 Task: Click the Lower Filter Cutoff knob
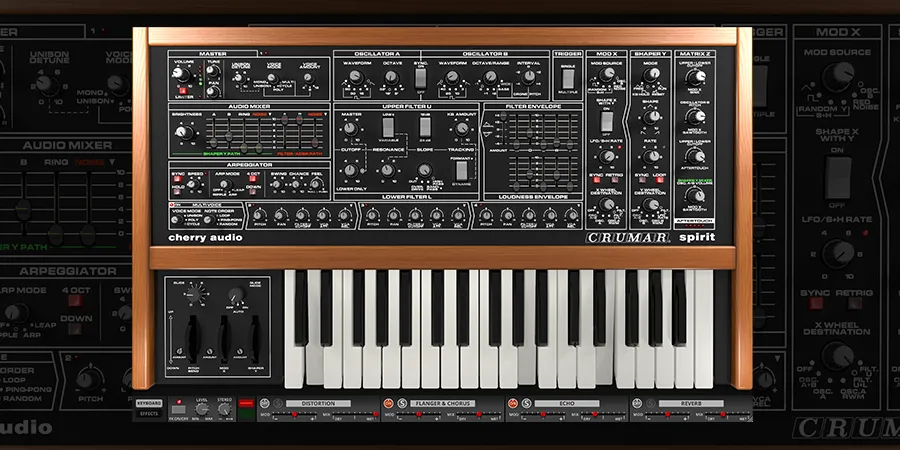click(350, 170)
